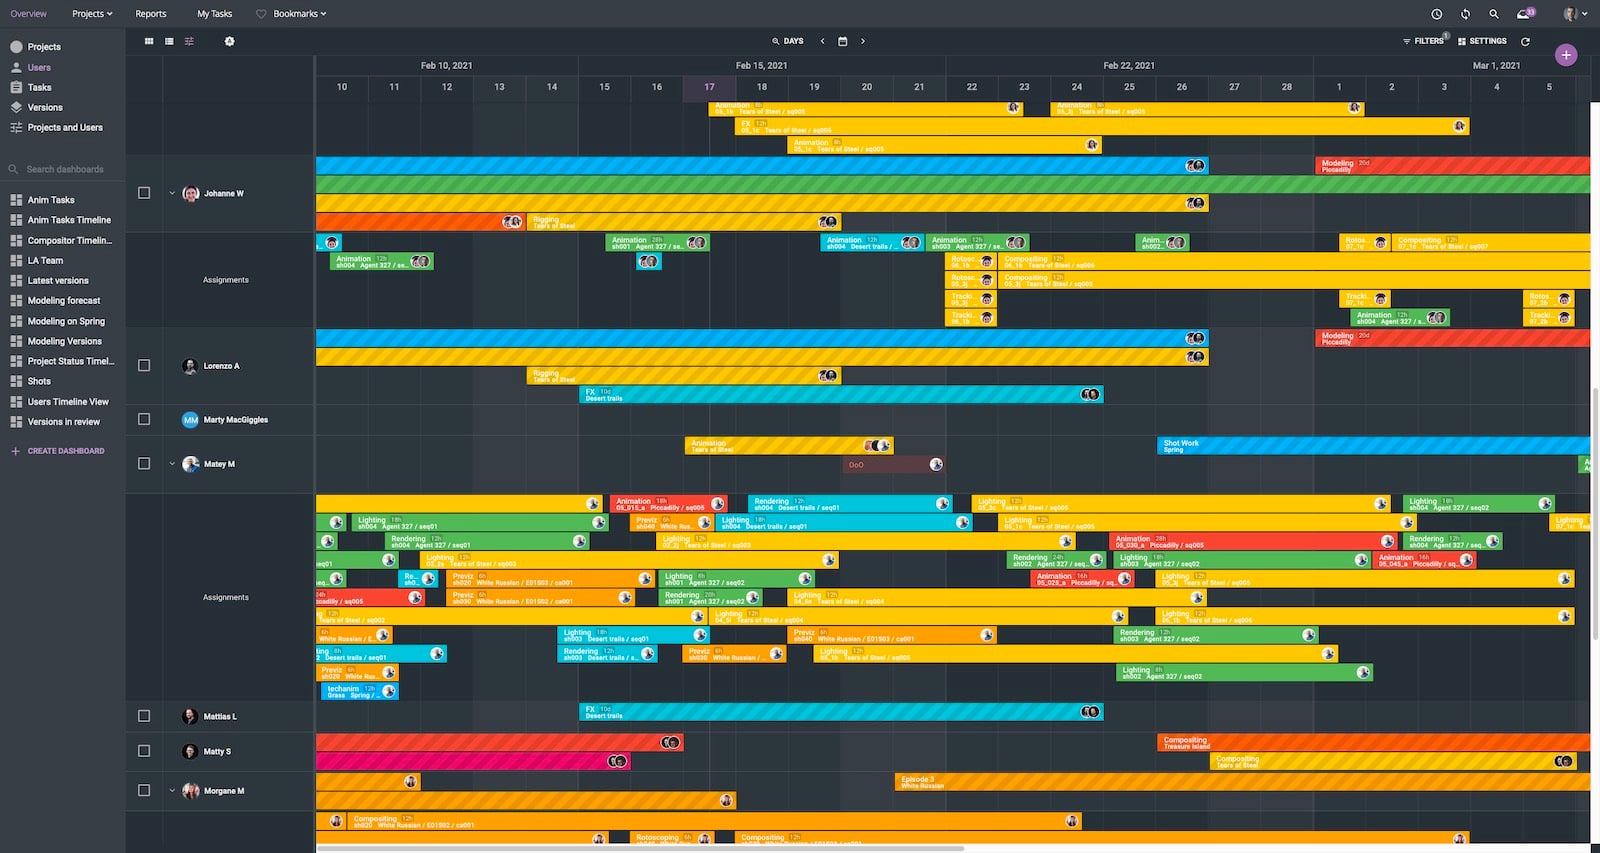Check the box for Mattias L
Viewport: 1600px width, 853px height.
144,716
